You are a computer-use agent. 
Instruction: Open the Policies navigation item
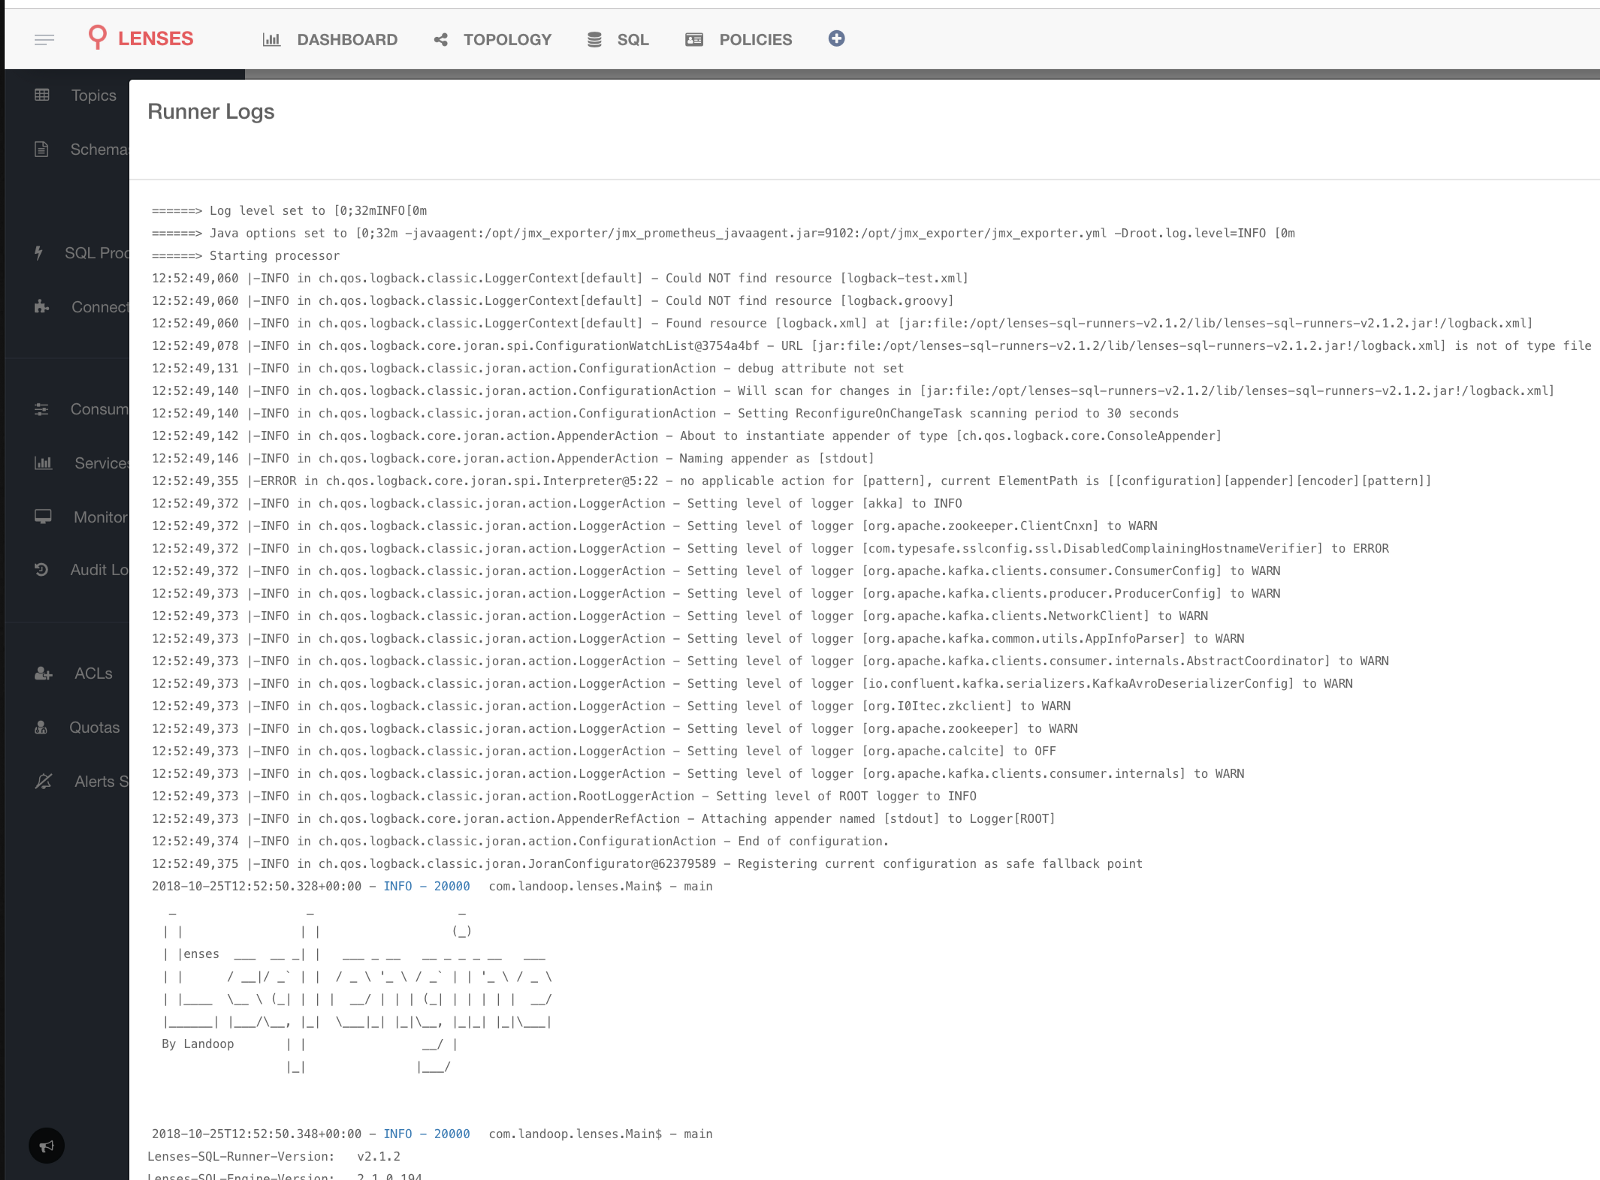click(x=739, y=40)
